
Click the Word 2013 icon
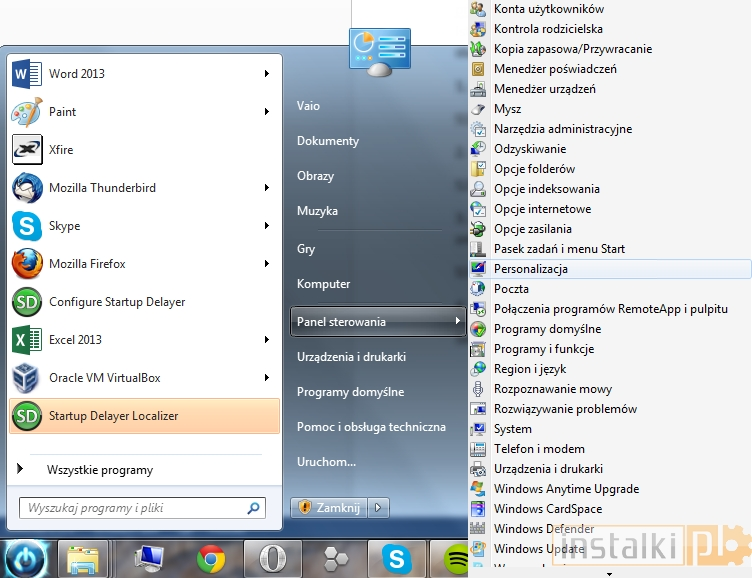pyautogui.click(x=26, y=74)
